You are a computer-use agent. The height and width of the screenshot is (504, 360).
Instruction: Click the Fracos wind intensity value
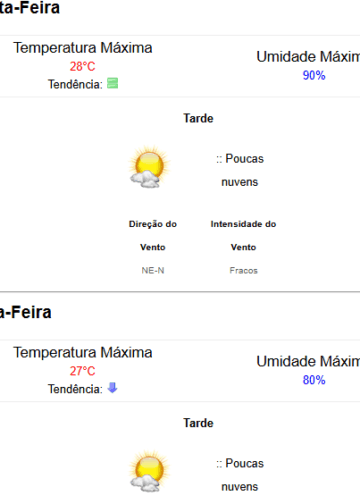243,270
